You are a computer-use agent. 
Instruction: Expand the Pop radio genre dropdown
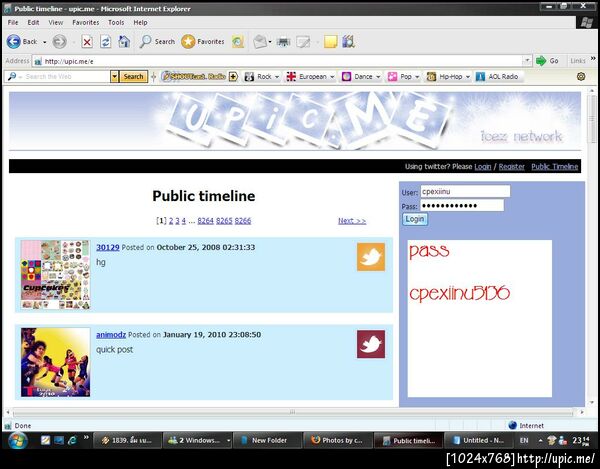click(x=417, y=77)
